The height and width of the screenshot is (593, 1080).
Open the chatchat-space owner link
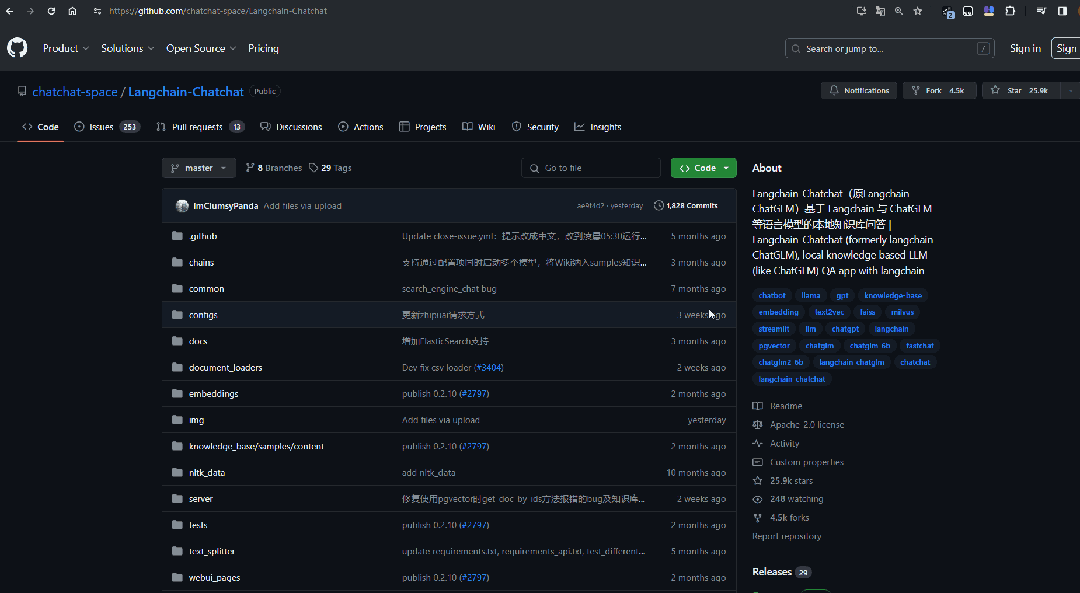[74, 92]
